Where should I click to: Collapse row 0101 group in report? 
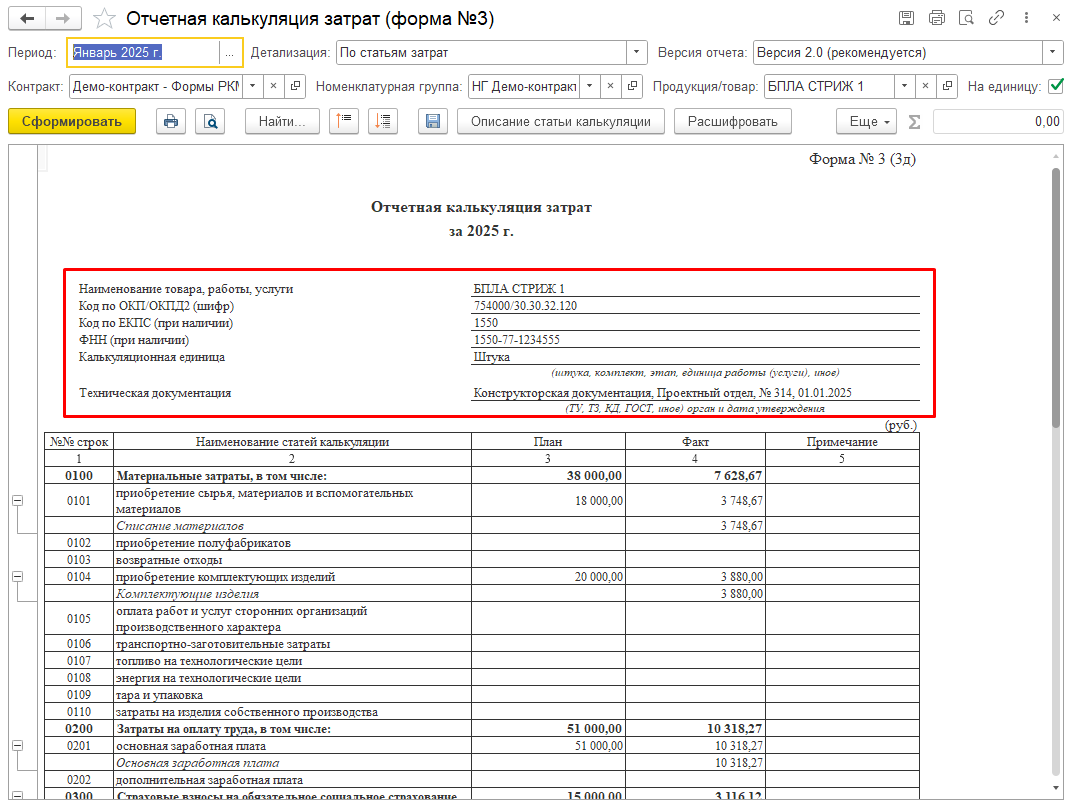(17, 500)
